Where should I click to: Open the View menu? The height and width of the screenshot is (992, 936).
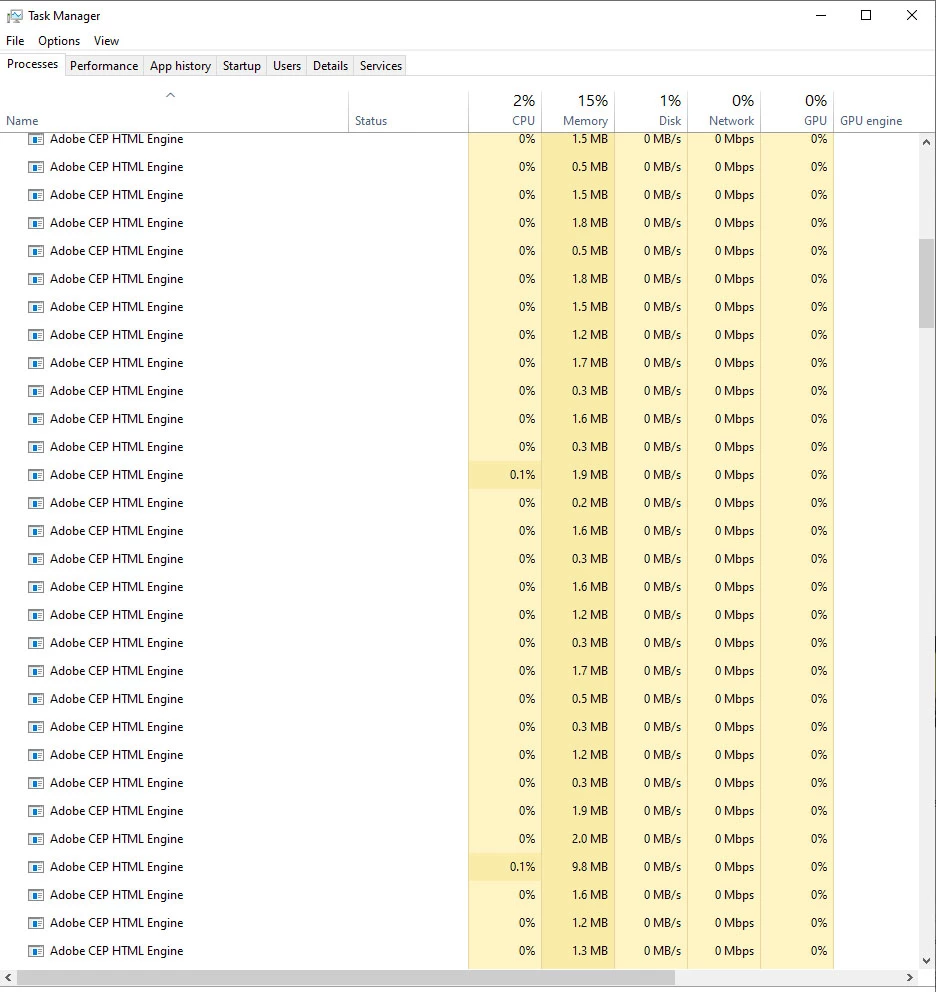(x=106, y=40)
